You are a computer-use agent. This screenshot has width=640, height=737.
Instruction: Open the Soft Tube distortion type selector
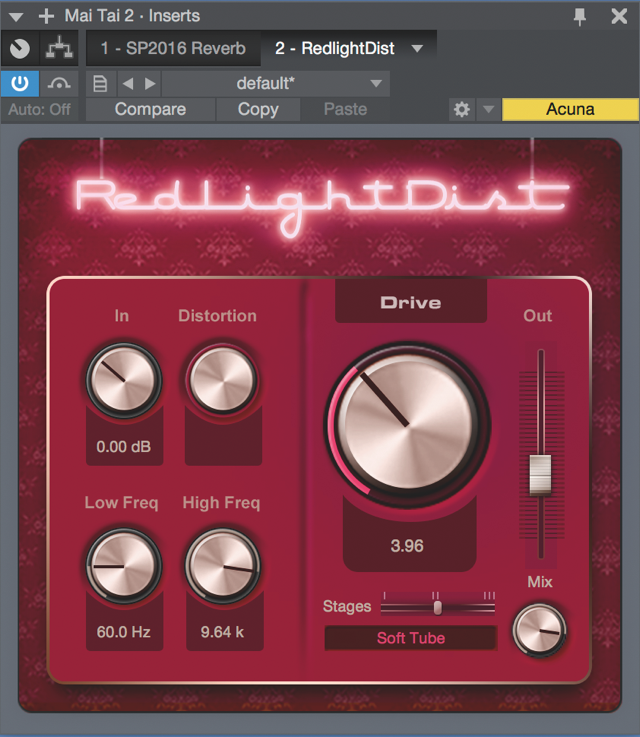pyautogui.click(x=411, y=638)
